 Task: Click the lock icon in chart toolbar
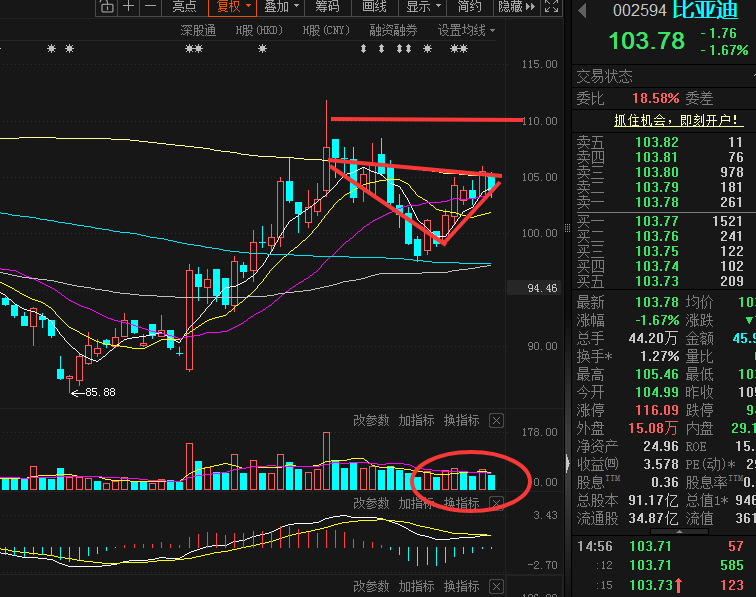(x=107, y=6)
